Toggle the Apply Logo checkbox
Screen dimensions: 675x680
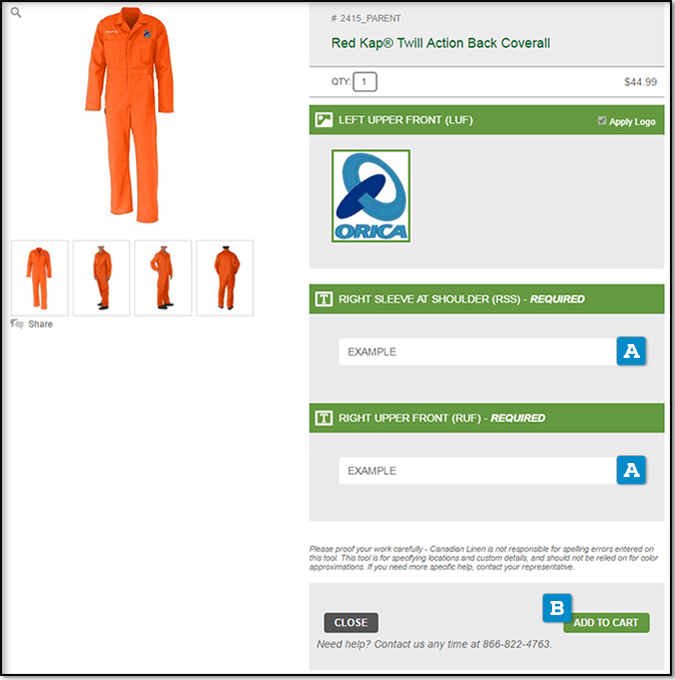pyautogui.click(x=602, y=121)
